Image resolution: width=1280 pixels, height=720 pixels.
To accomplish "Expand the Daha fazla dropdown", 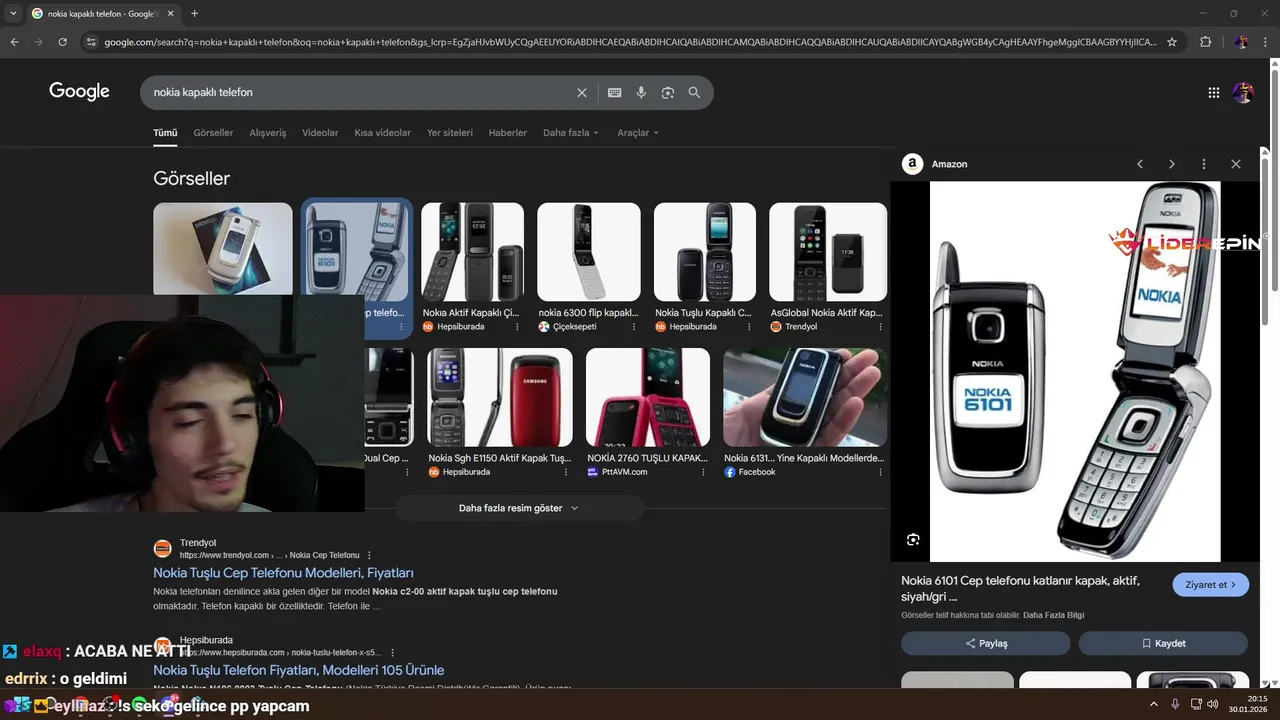I will 571,133.
